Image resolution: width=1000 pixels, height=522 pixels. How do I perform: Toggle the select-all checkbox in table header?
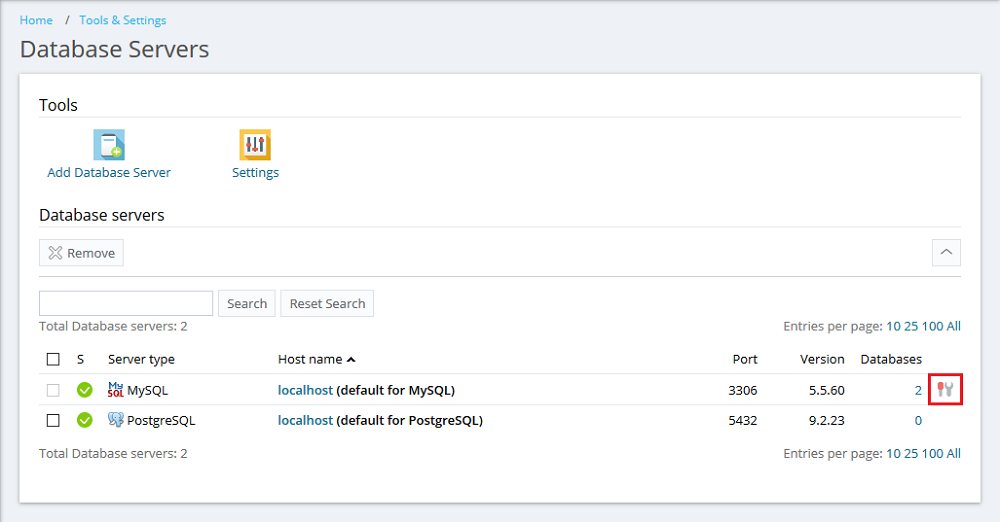pyautogui.click(x=53, y=359)
